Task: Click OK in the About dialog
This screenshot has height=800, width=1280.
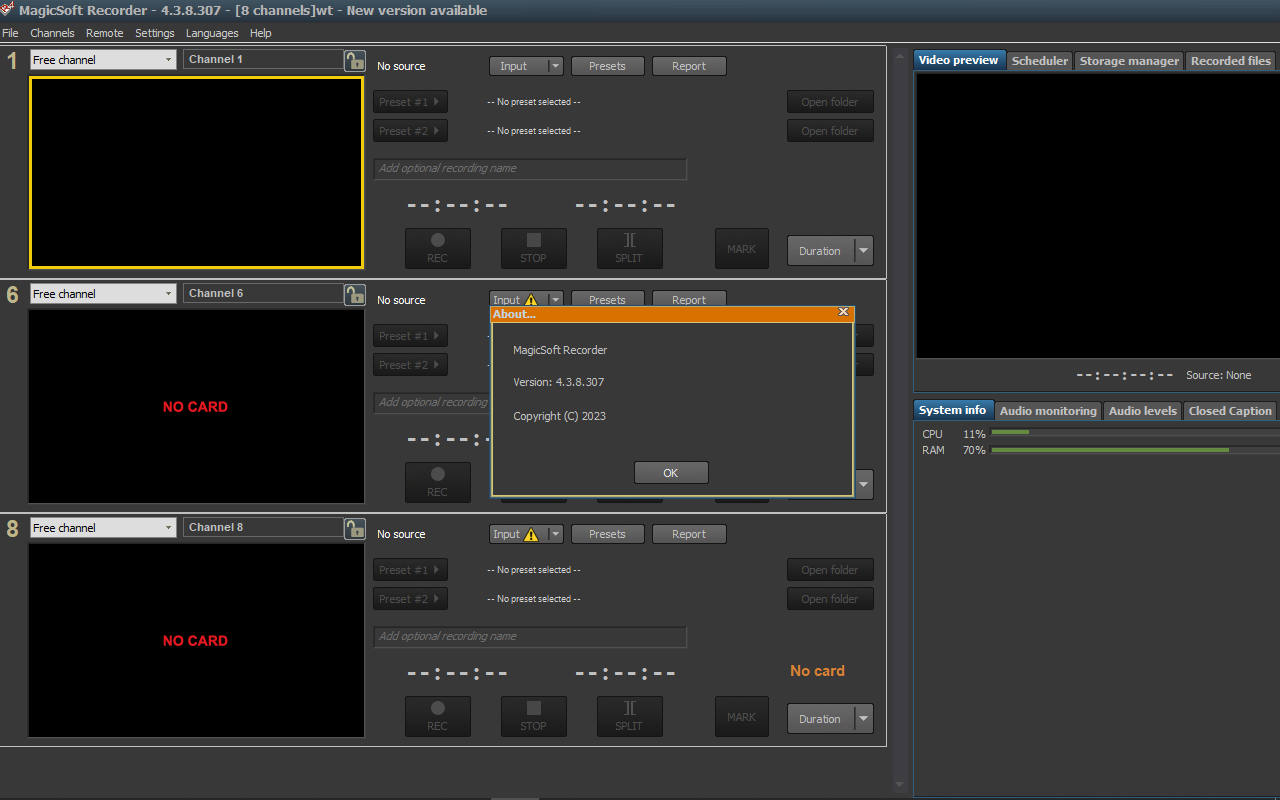Action: click(x=671, y=472)
